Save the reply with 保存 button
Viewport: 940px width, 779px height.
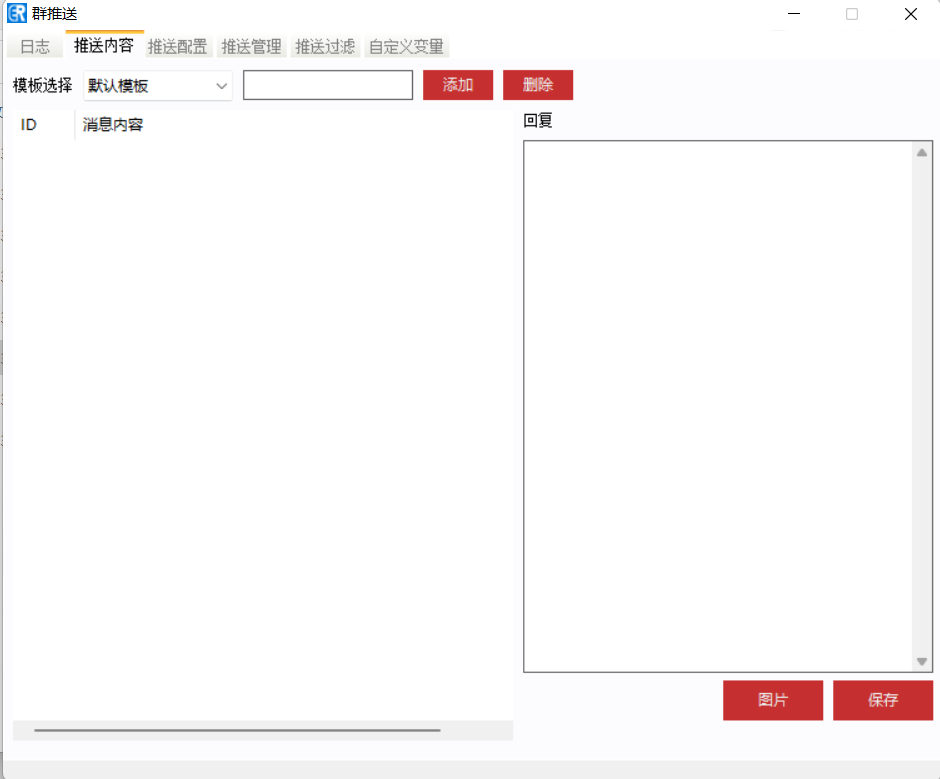tap(882, 700)
